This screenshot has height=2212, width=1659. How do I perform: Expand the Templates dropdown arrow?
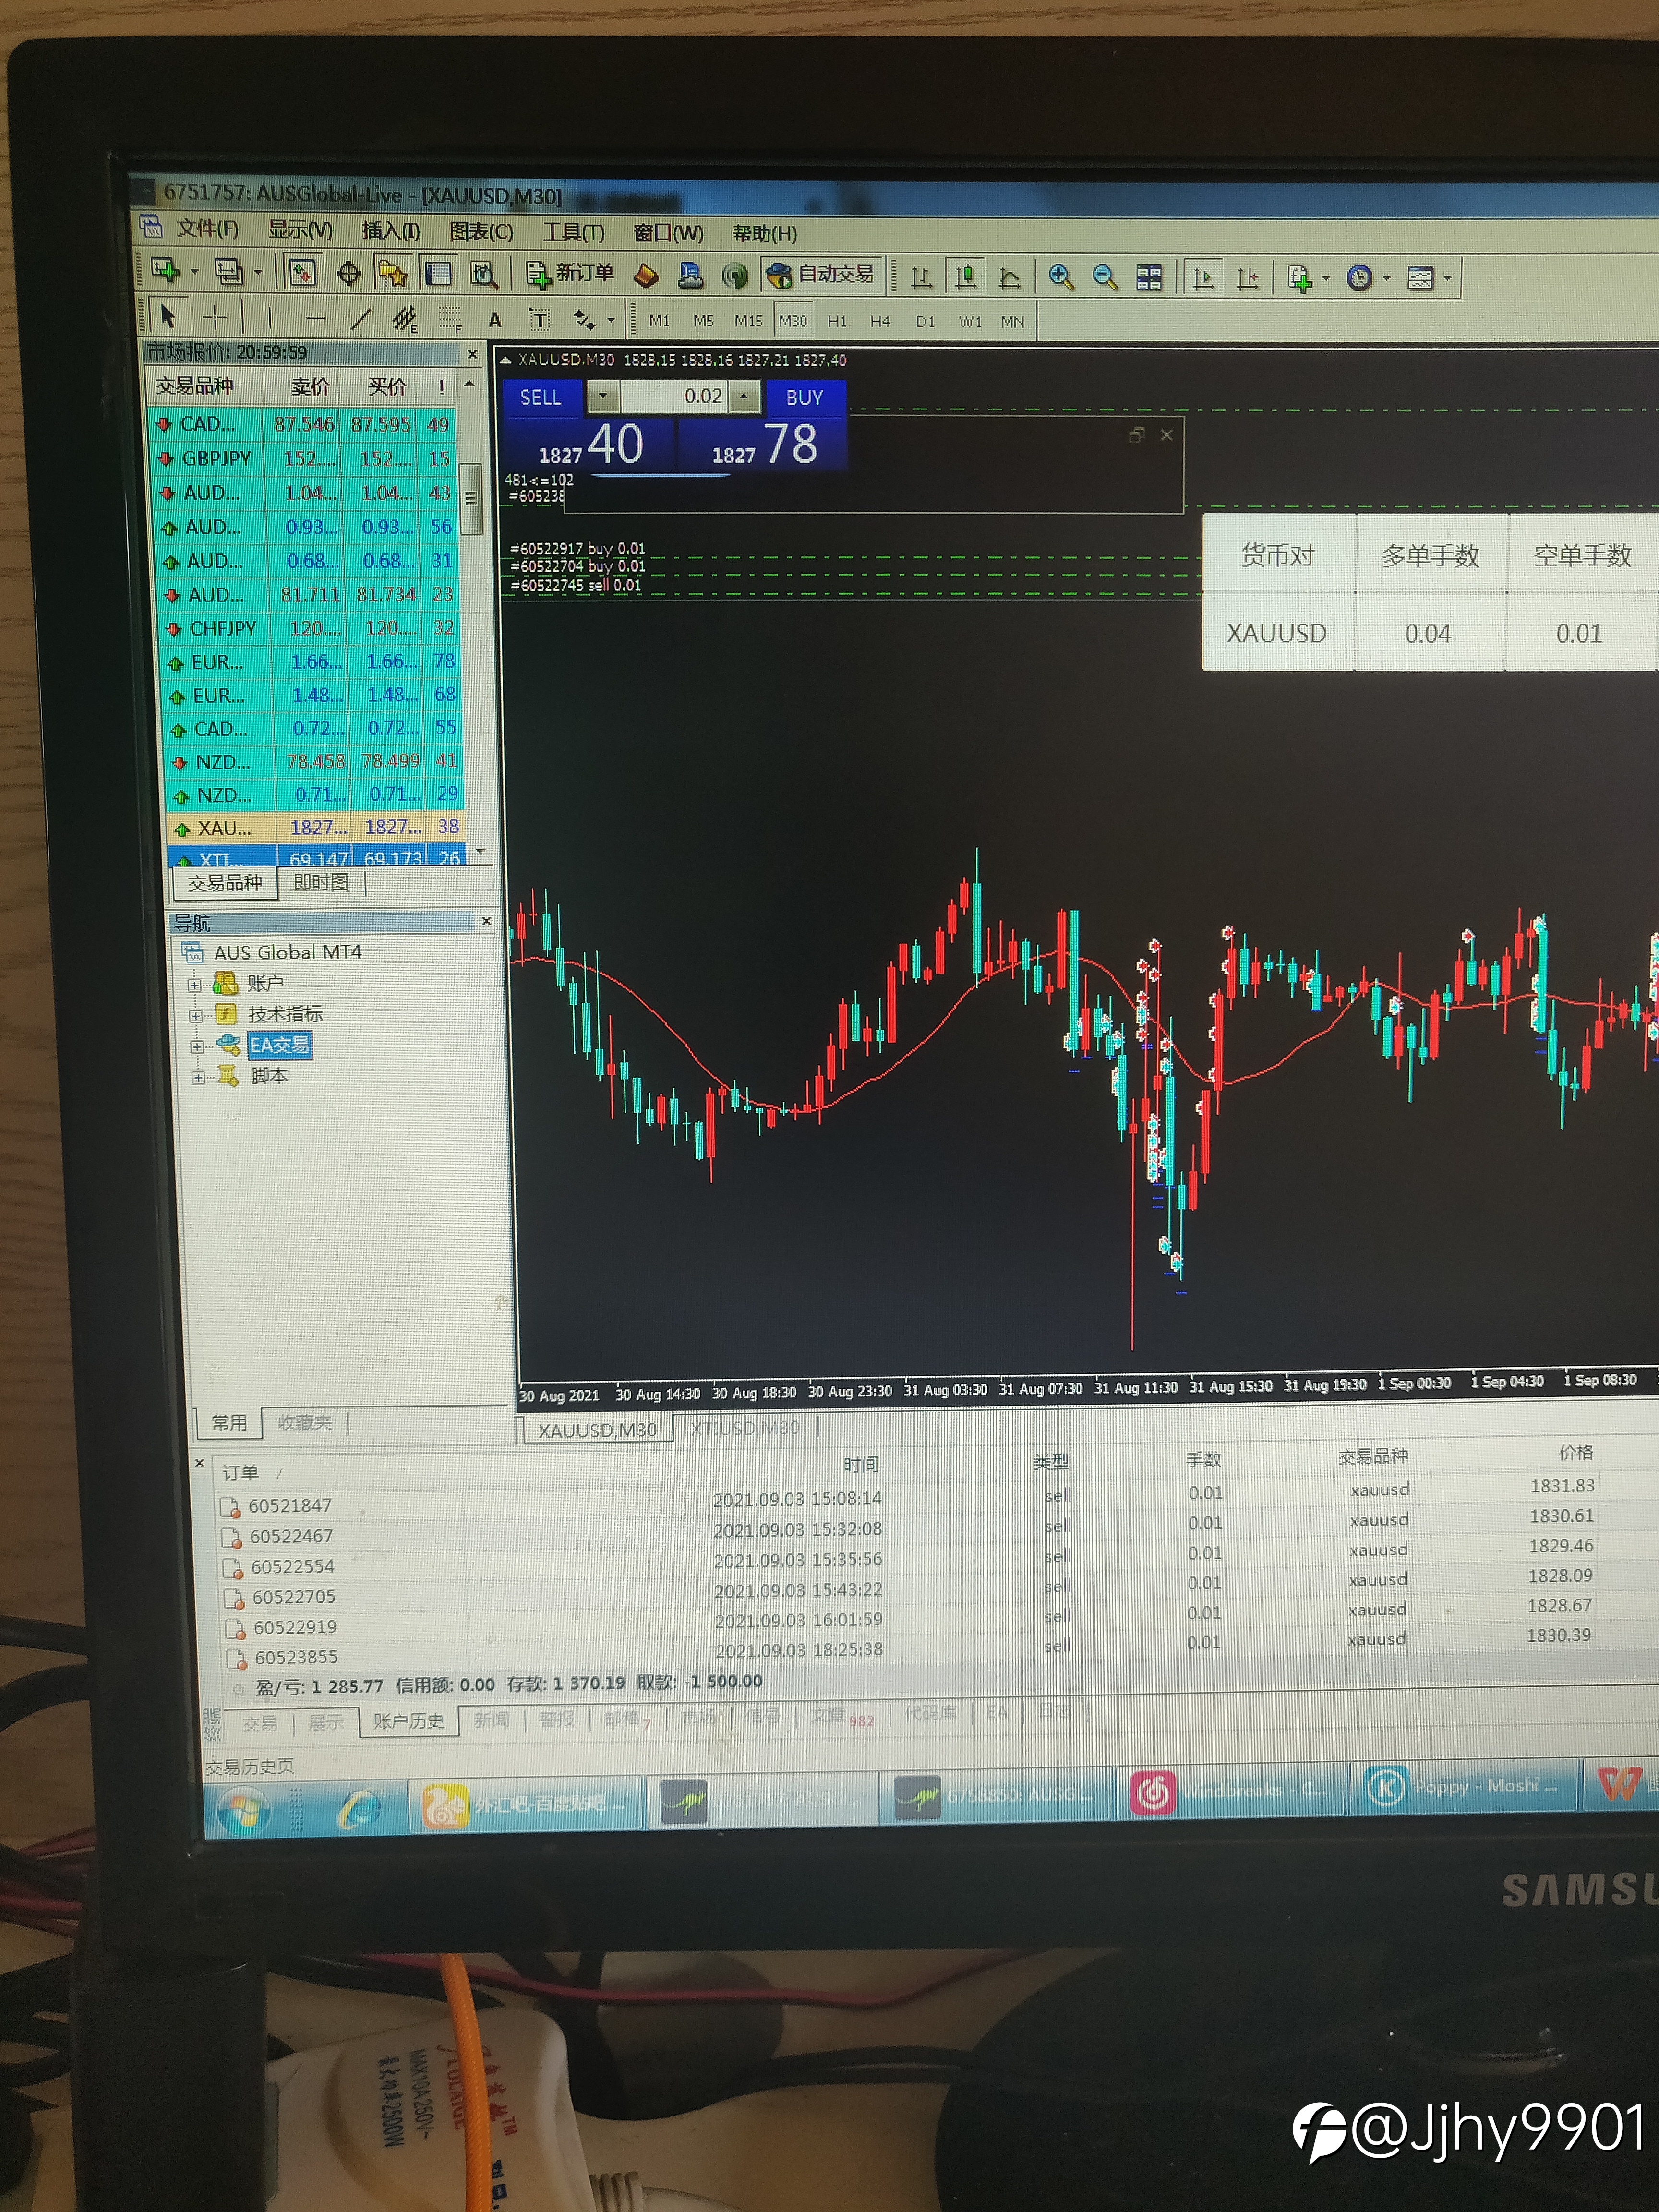tap(1447, 279)
